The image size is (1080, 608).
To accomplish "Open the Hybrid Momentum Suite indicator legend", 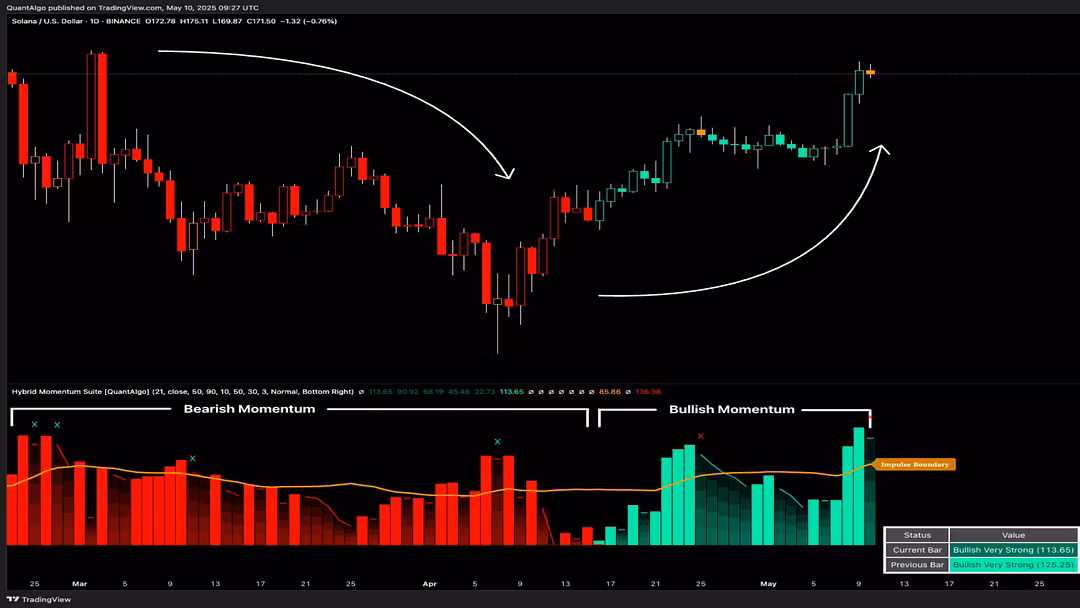I will coord(183,391).
